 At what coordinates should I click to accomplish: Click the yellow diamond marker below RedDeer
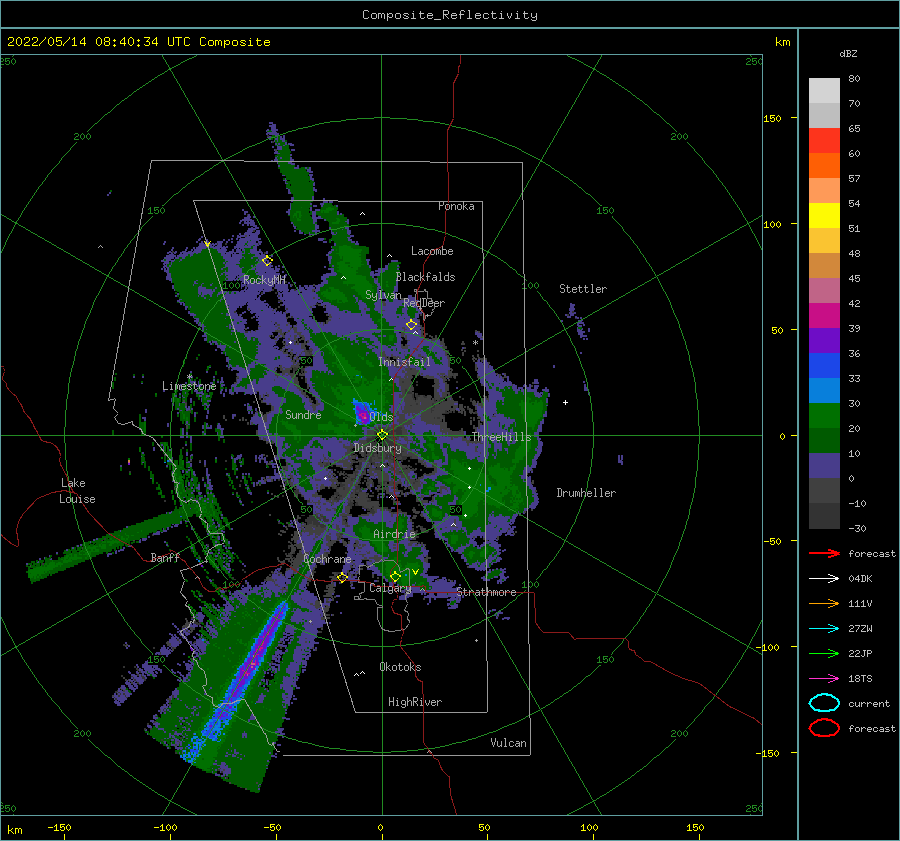pyautogui.click(x=411, y=325)
